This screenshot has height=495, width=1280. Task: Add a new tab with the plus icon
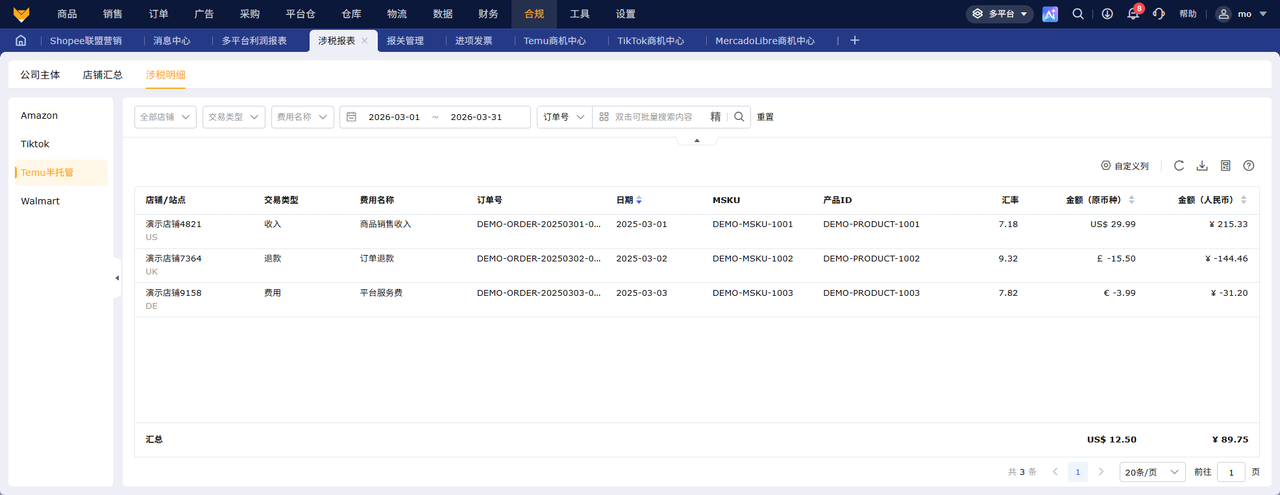point(854,41)
